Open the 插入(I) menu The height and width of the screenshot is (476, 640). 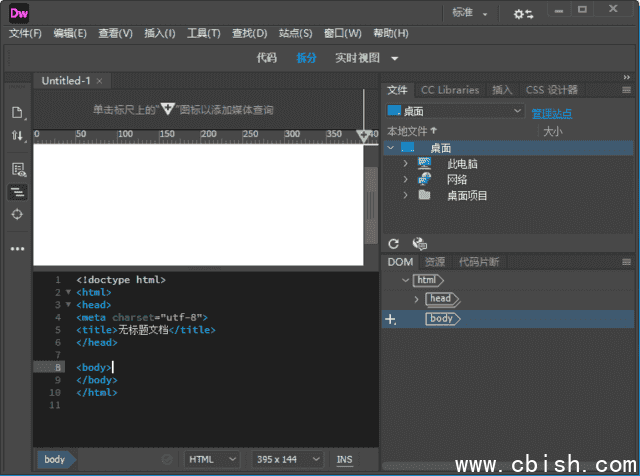click(160, 33)
